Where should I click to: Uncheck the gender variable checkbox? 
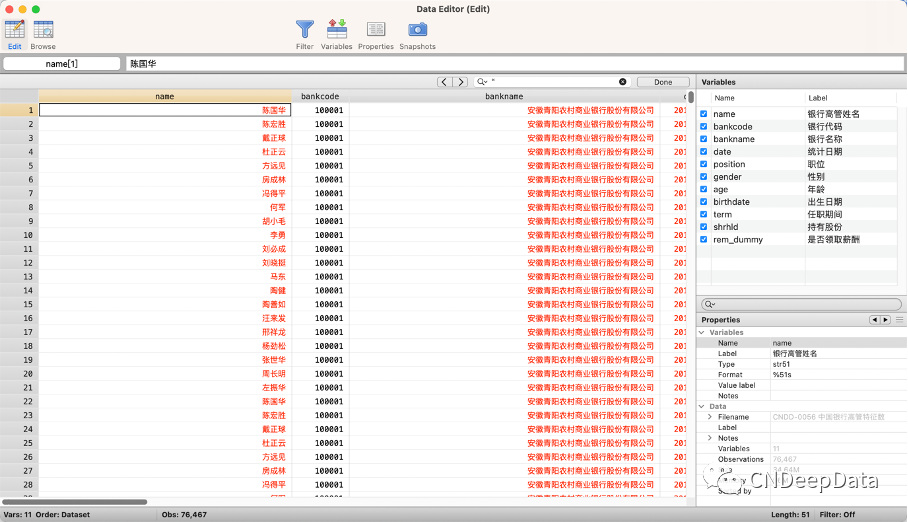click(704, 177)
